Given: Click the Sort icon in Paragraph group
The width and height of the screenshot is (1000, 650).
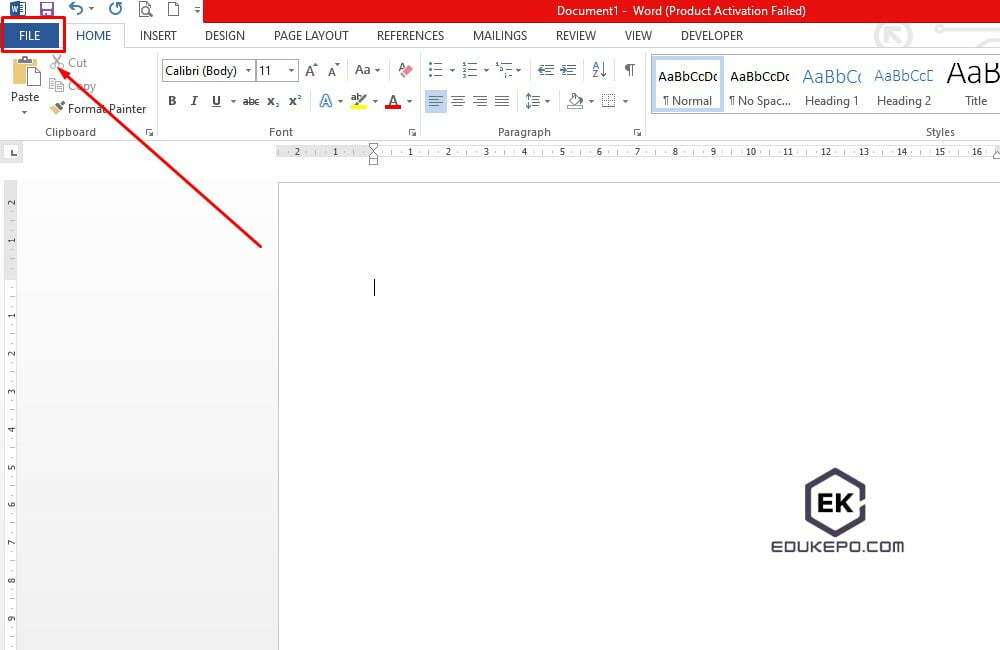Looking at the screenshot, I should (x=598, y=70).
